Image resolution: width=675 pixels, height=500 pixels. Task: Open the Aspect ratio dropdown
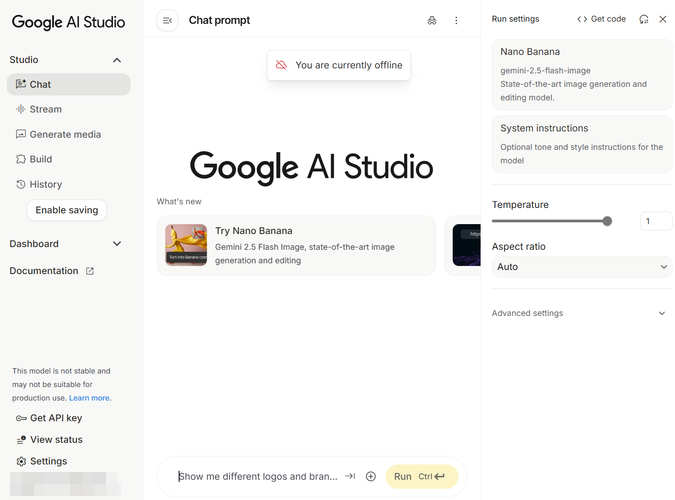pos(582,267)
